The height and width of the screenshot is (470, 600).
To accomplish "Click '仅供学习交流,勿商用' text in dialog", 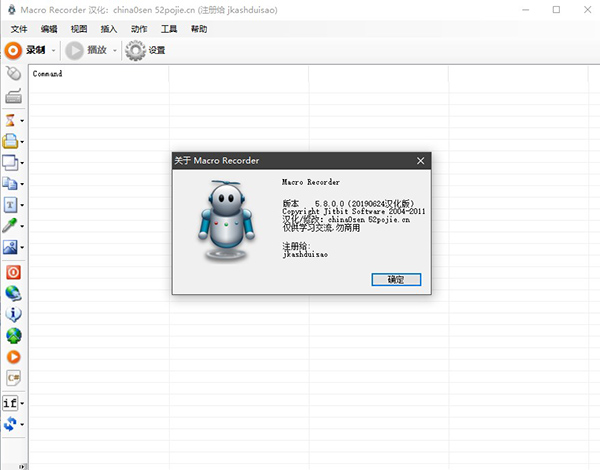I will pos(321,228).
